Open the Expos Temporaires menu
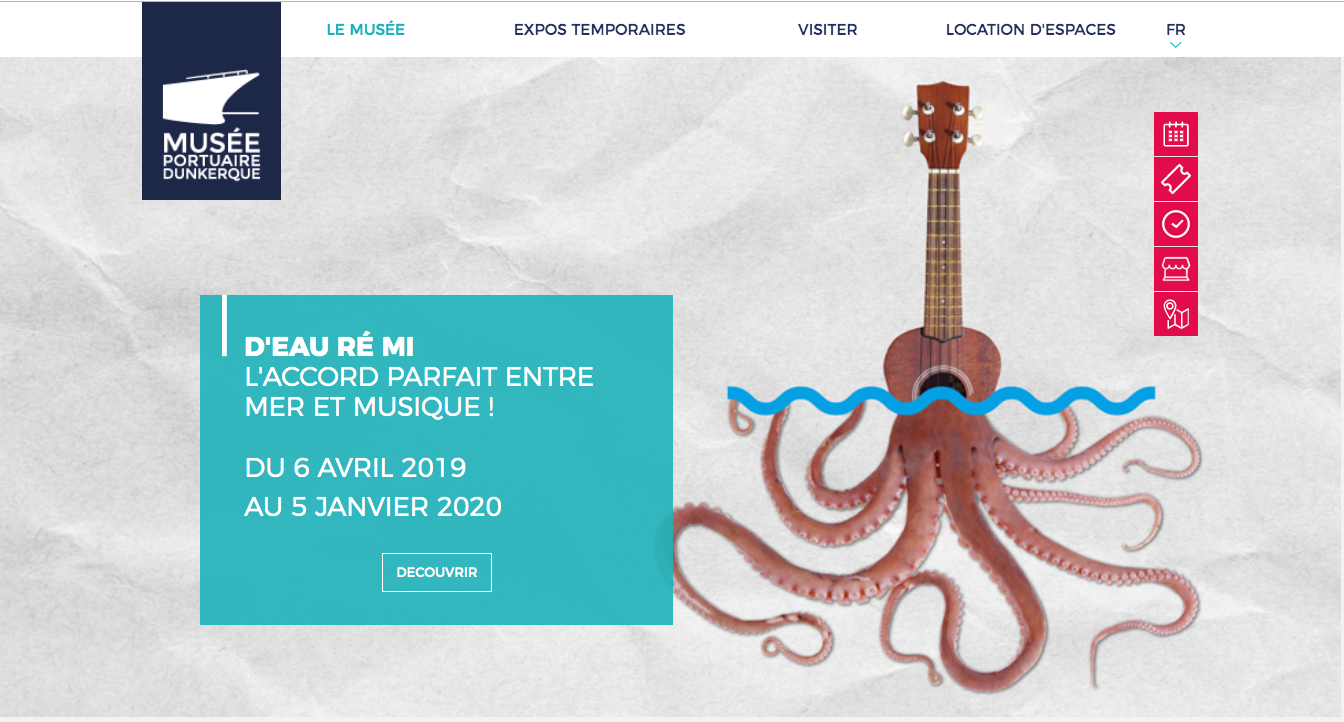 pyautogui.click(x=600, y=30)
